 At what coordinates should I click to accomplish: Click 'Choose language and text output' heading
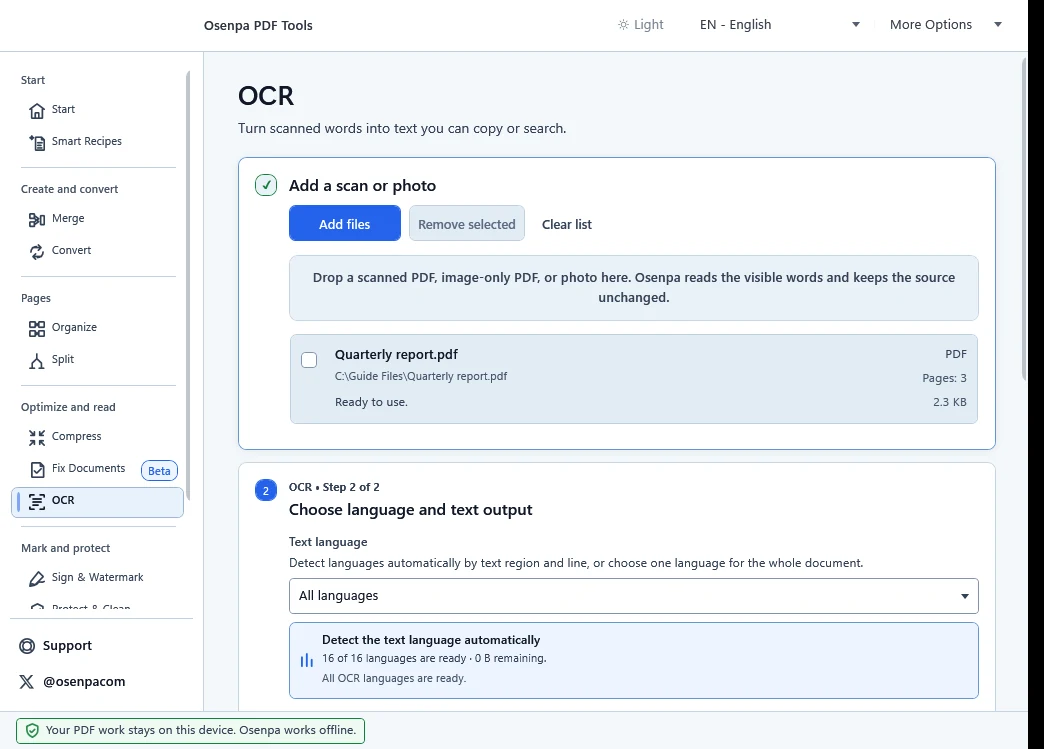click(x=410, y=510)
